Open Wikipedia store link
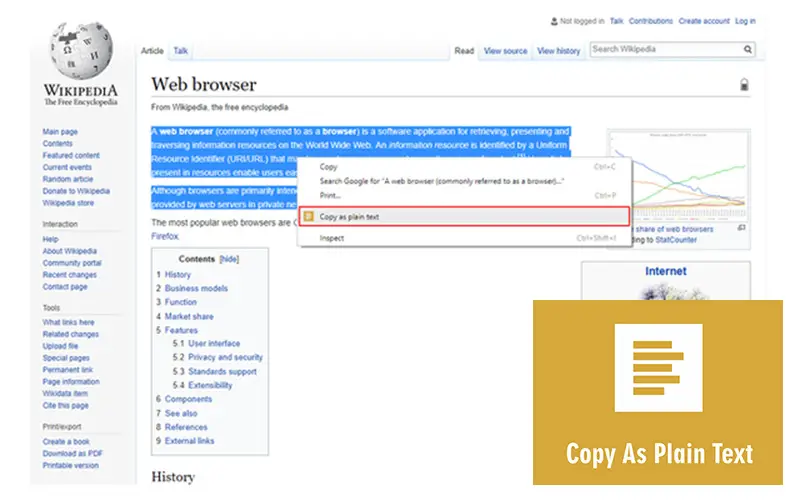 [68, 203]
